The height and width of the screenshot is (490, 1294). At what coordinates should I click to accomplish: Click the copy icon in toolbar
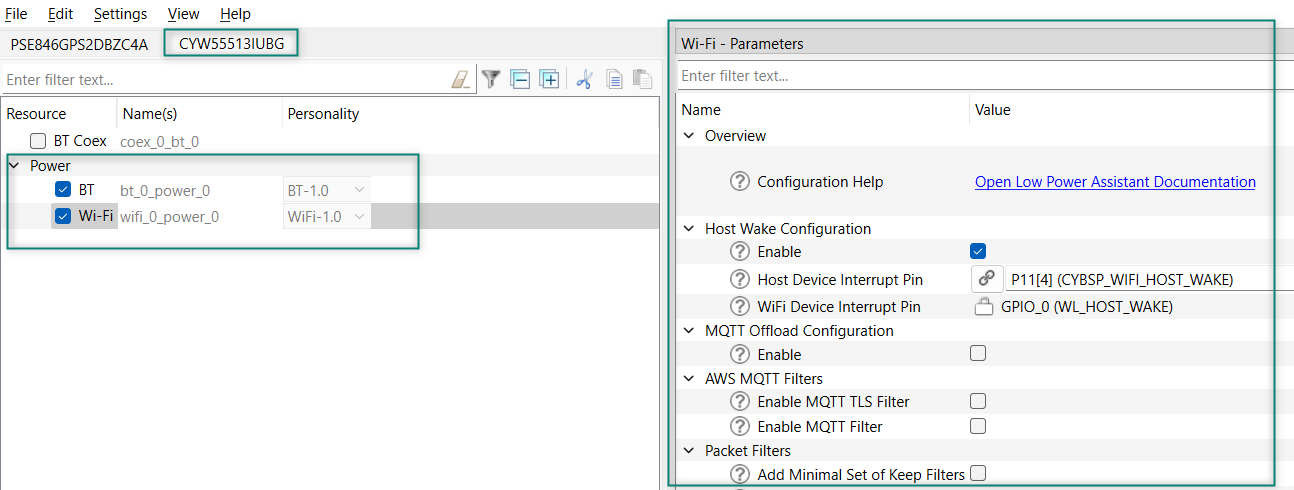(x=615, y=80)
